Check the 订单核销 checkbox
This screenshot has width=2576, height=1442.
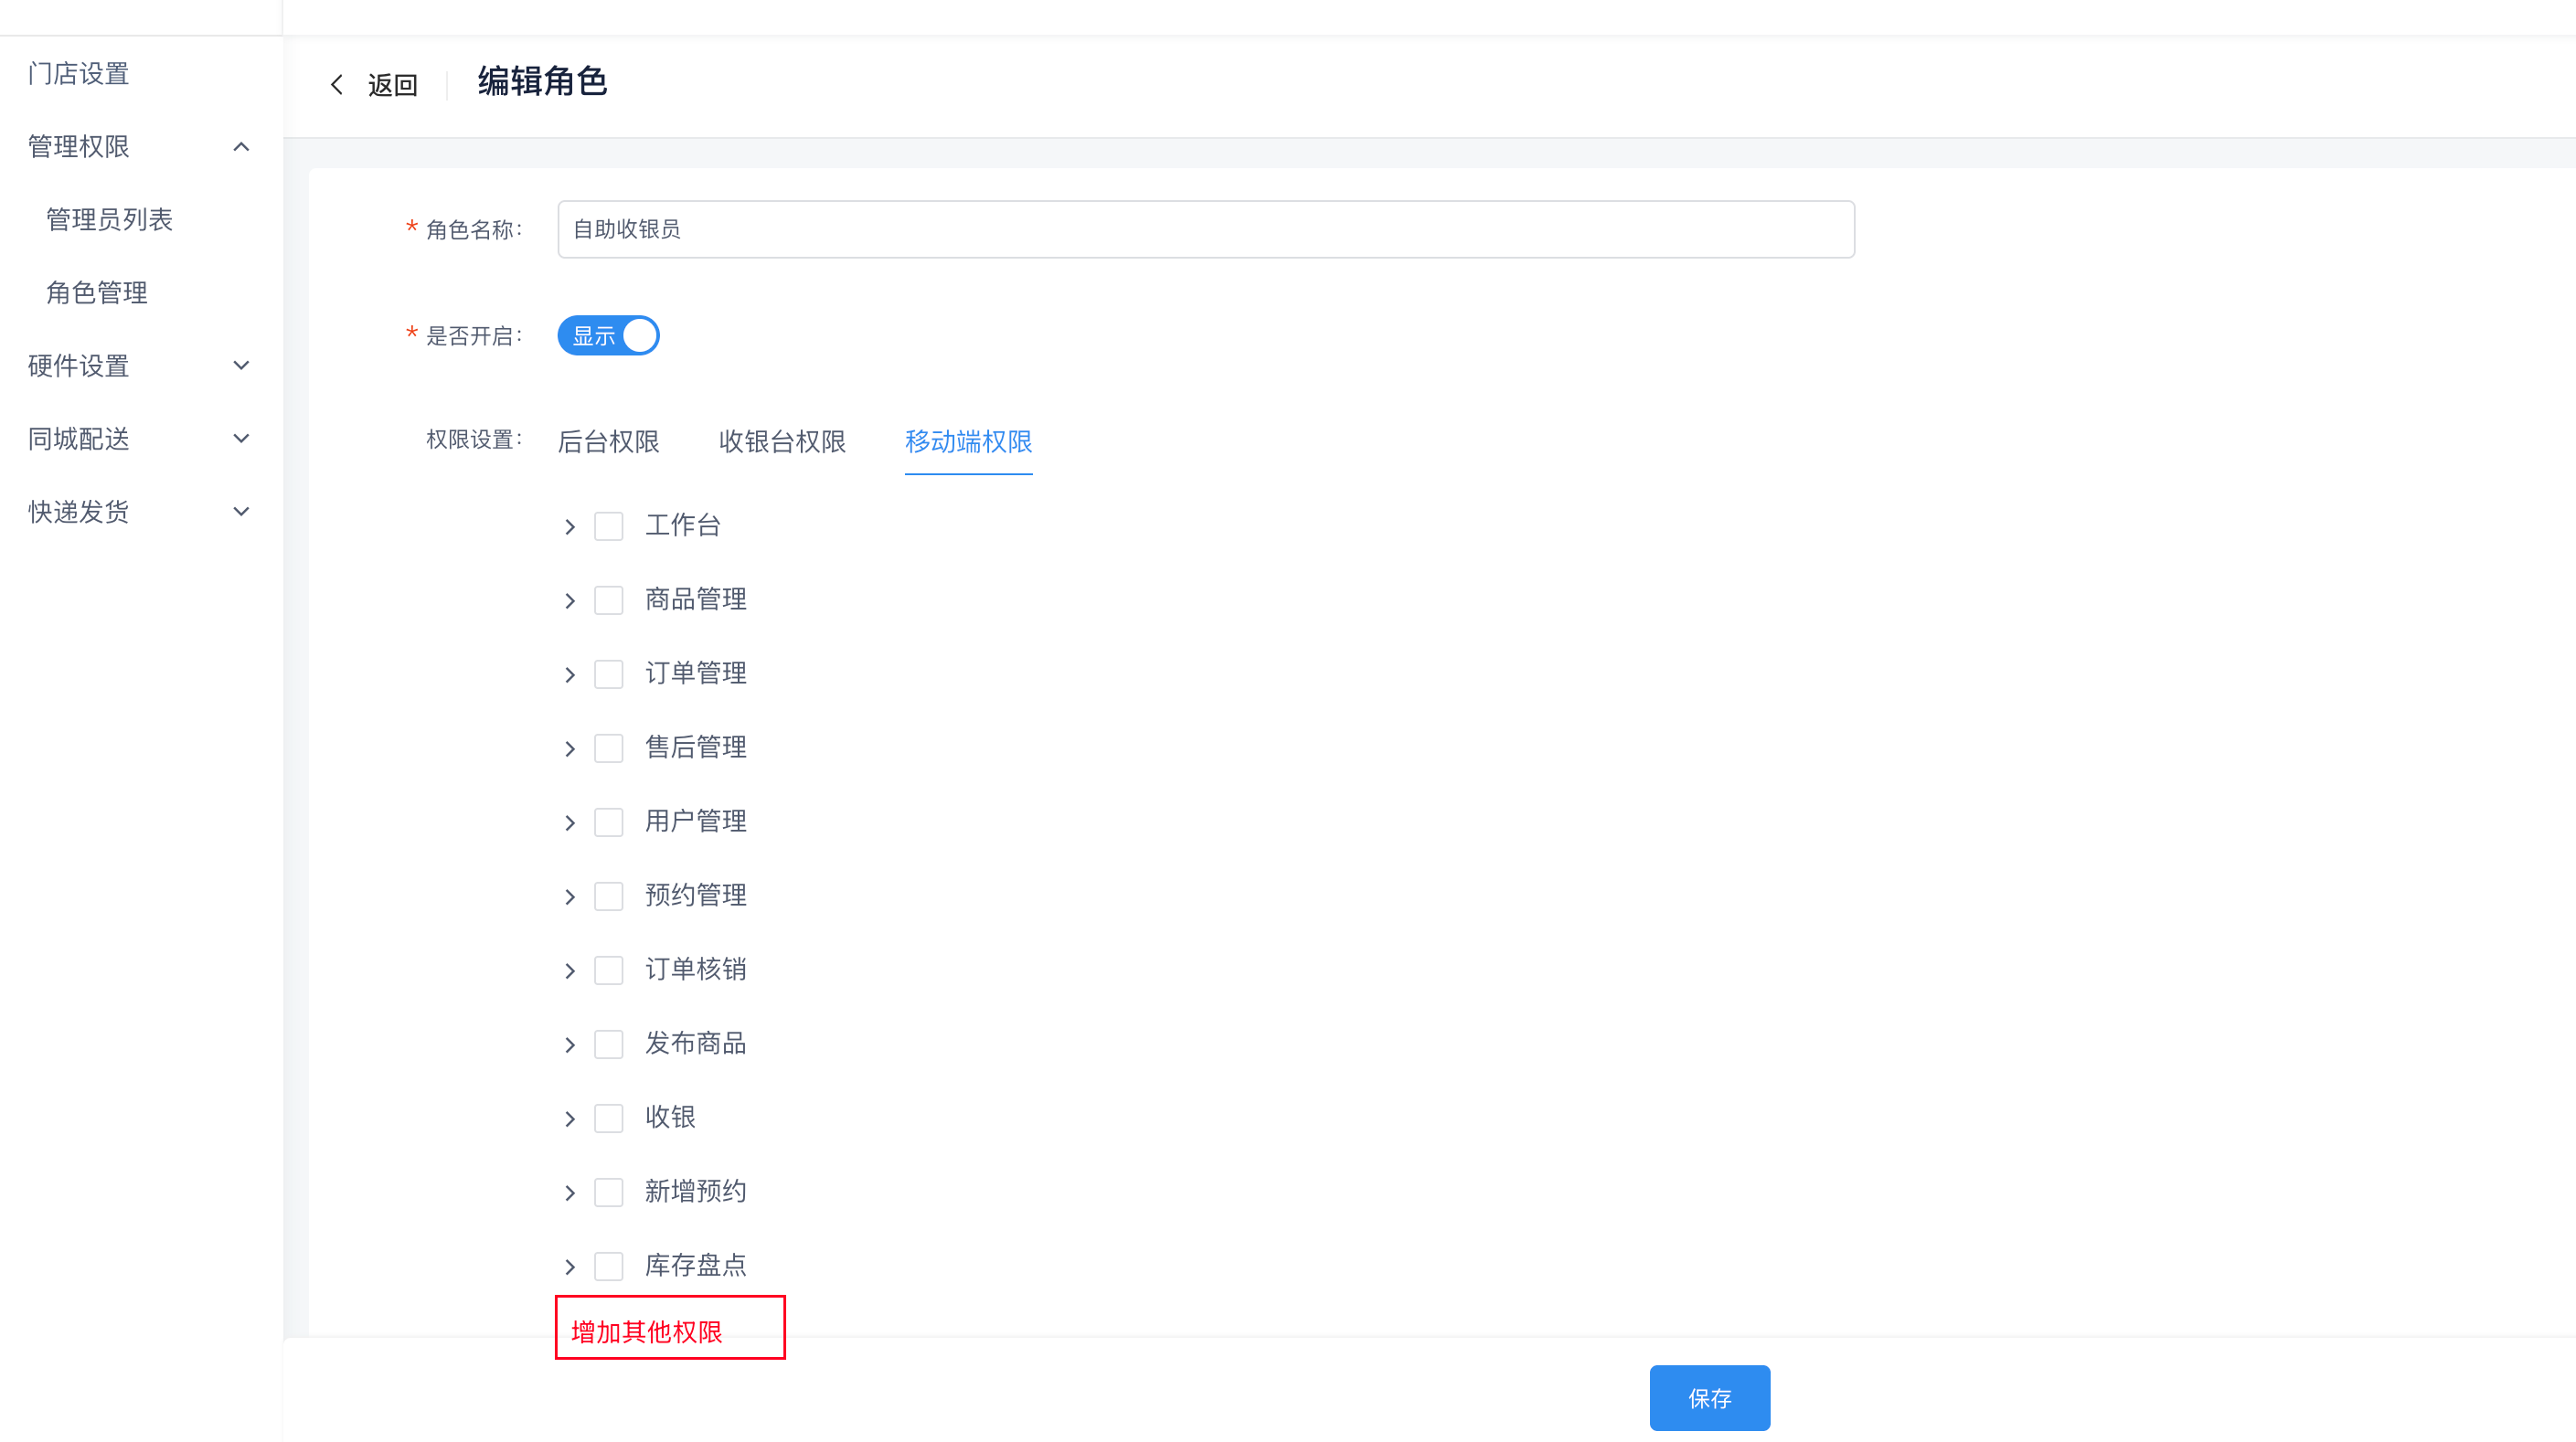[x=609, y=970]
